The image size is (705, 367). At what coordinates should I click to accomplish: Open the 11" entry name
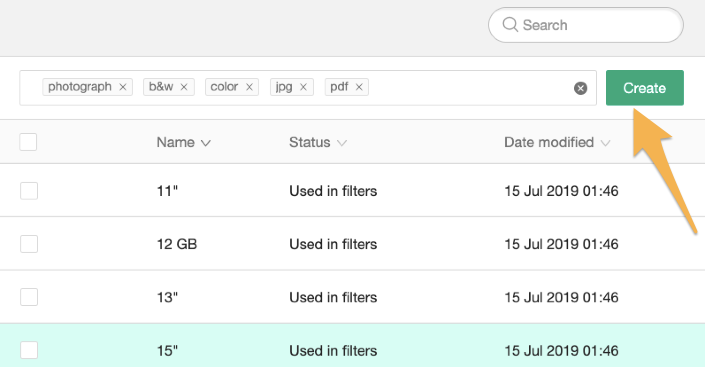pyautogui.click(x=167, y=191)
